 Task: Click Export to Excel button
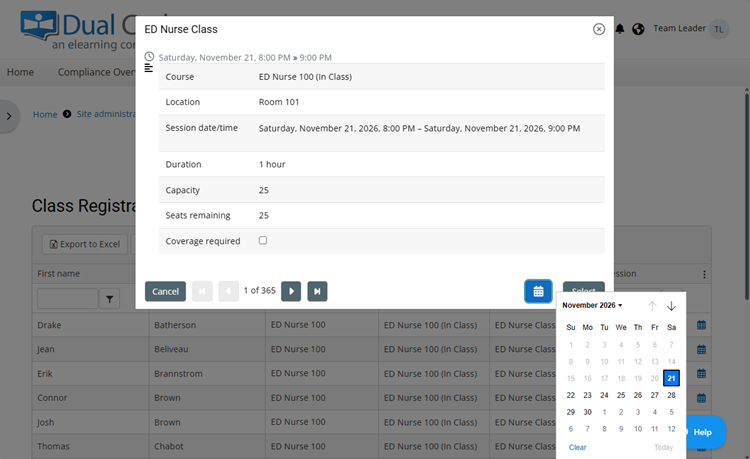point(84,244)
